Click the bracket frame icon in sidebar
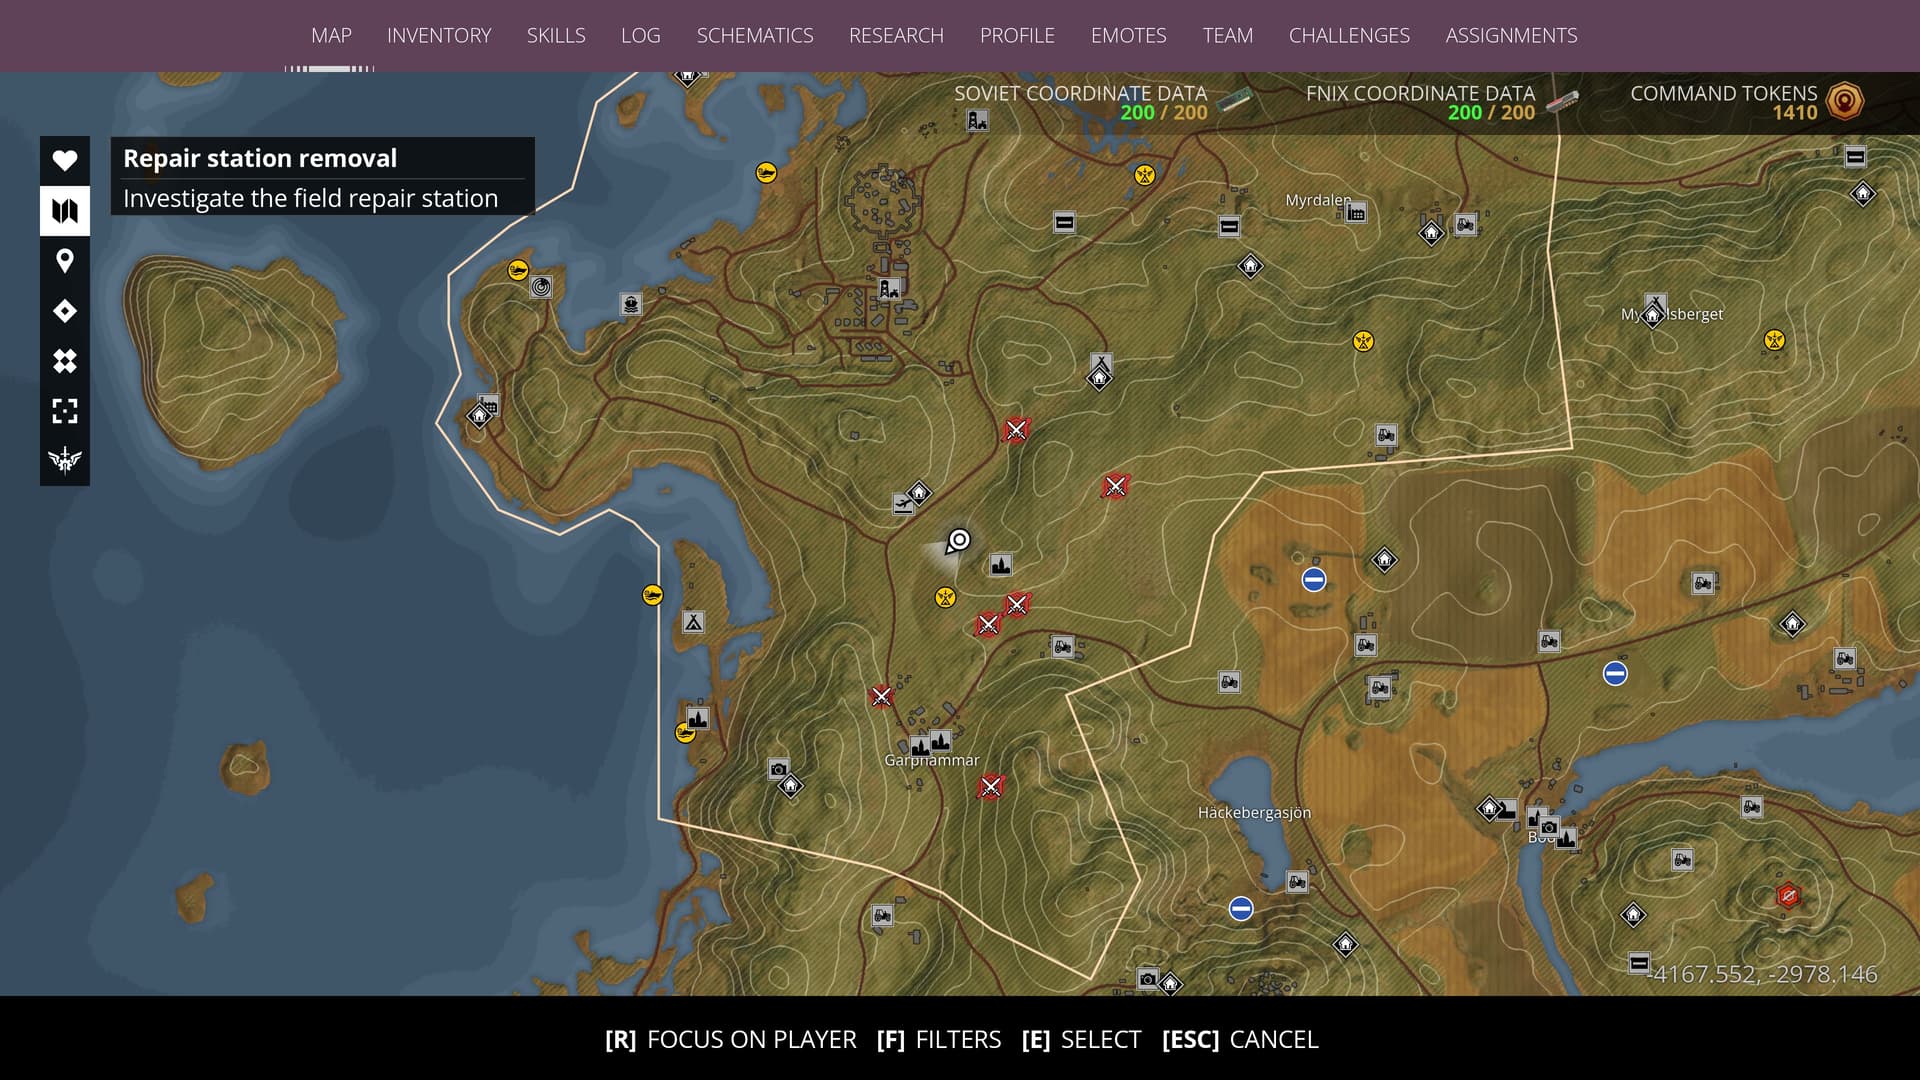Viewport: 1920px width, 1080px height. [65, 411]
